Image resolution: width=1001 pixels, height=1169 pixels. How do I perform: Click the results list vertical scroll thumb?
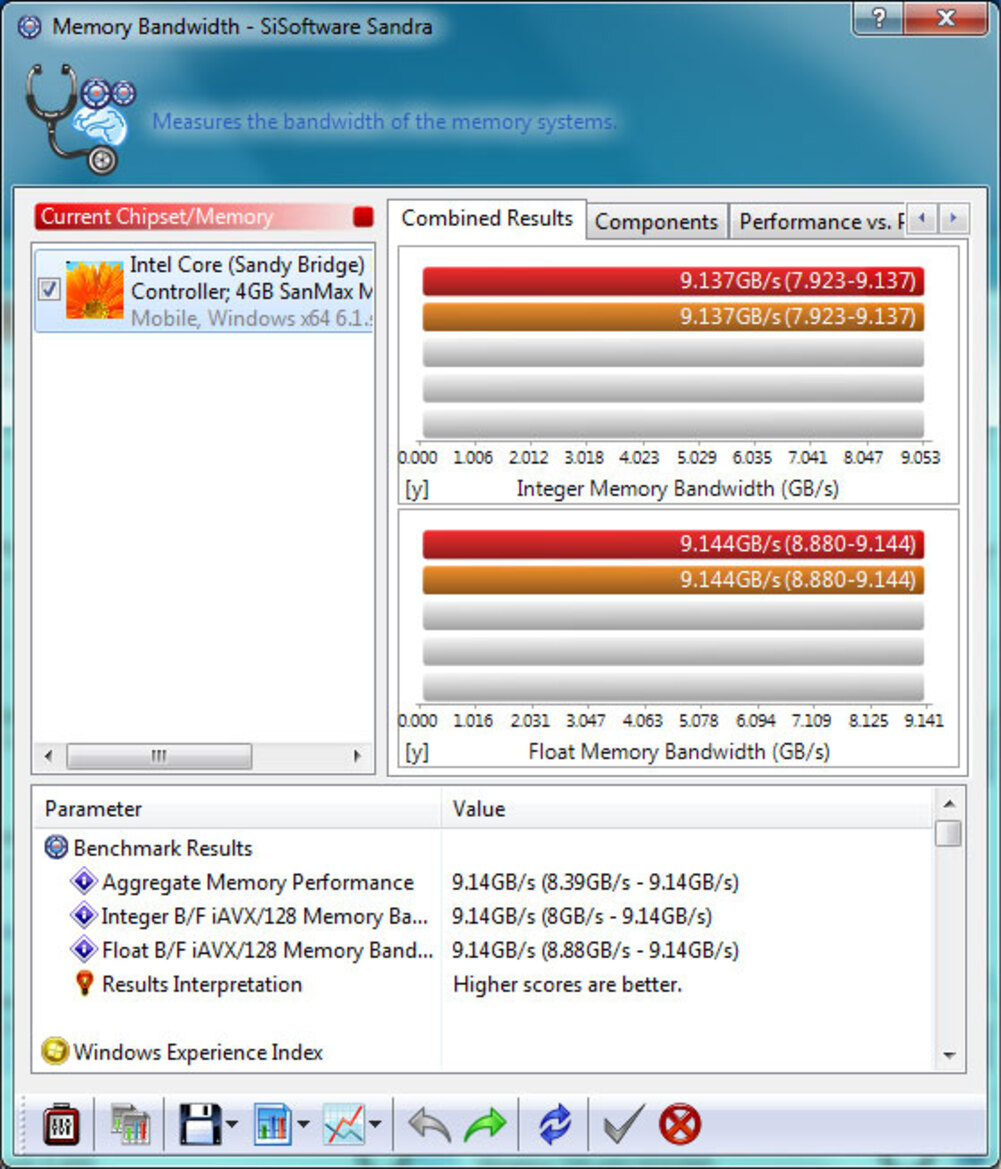click(x=949, y=833)
